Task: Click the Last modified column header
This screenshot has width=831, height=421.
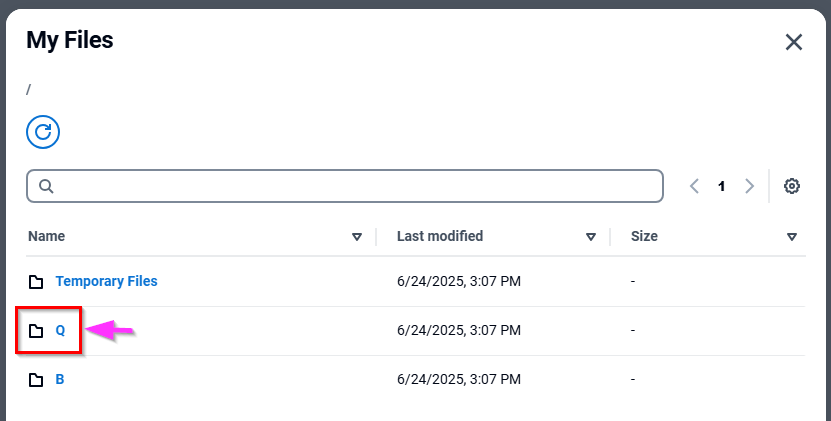Action: [440, 237]
